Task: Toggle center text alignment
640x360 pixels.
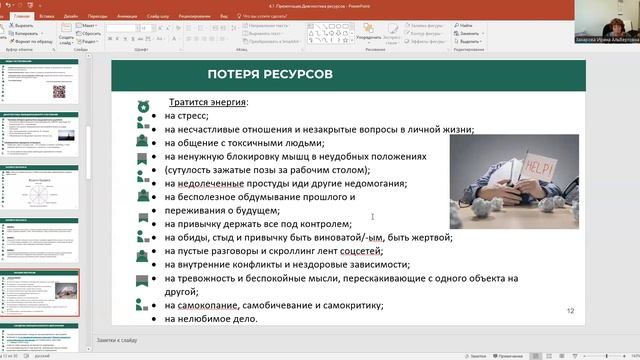Action: pos(196,39)
